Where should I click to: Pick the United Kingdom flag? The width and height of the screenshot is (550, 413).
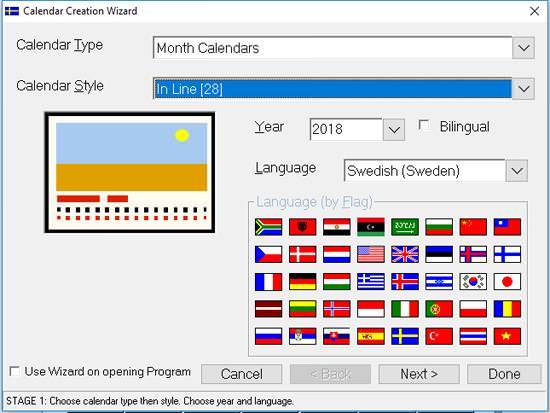coord(405,254)
